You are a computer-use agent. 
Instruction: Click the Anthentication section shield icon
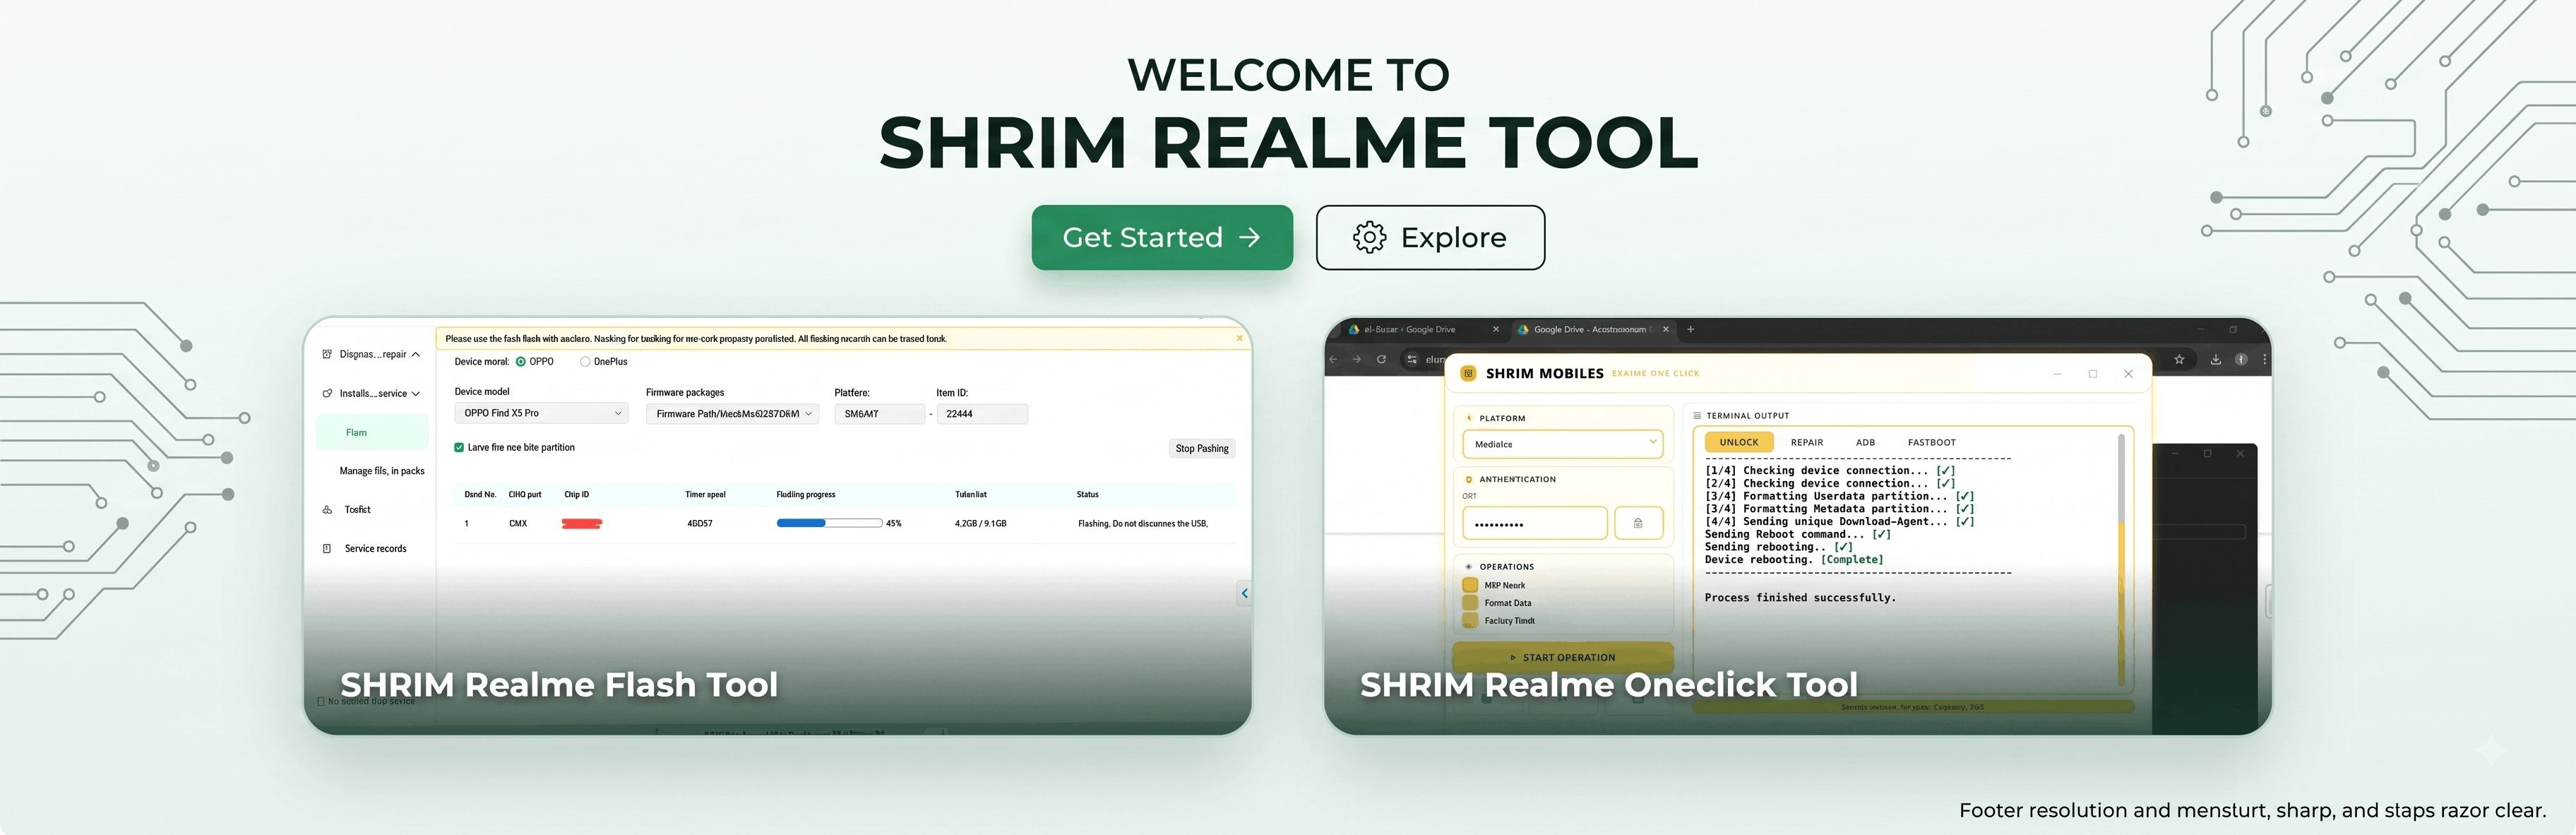coord(1469,479)
